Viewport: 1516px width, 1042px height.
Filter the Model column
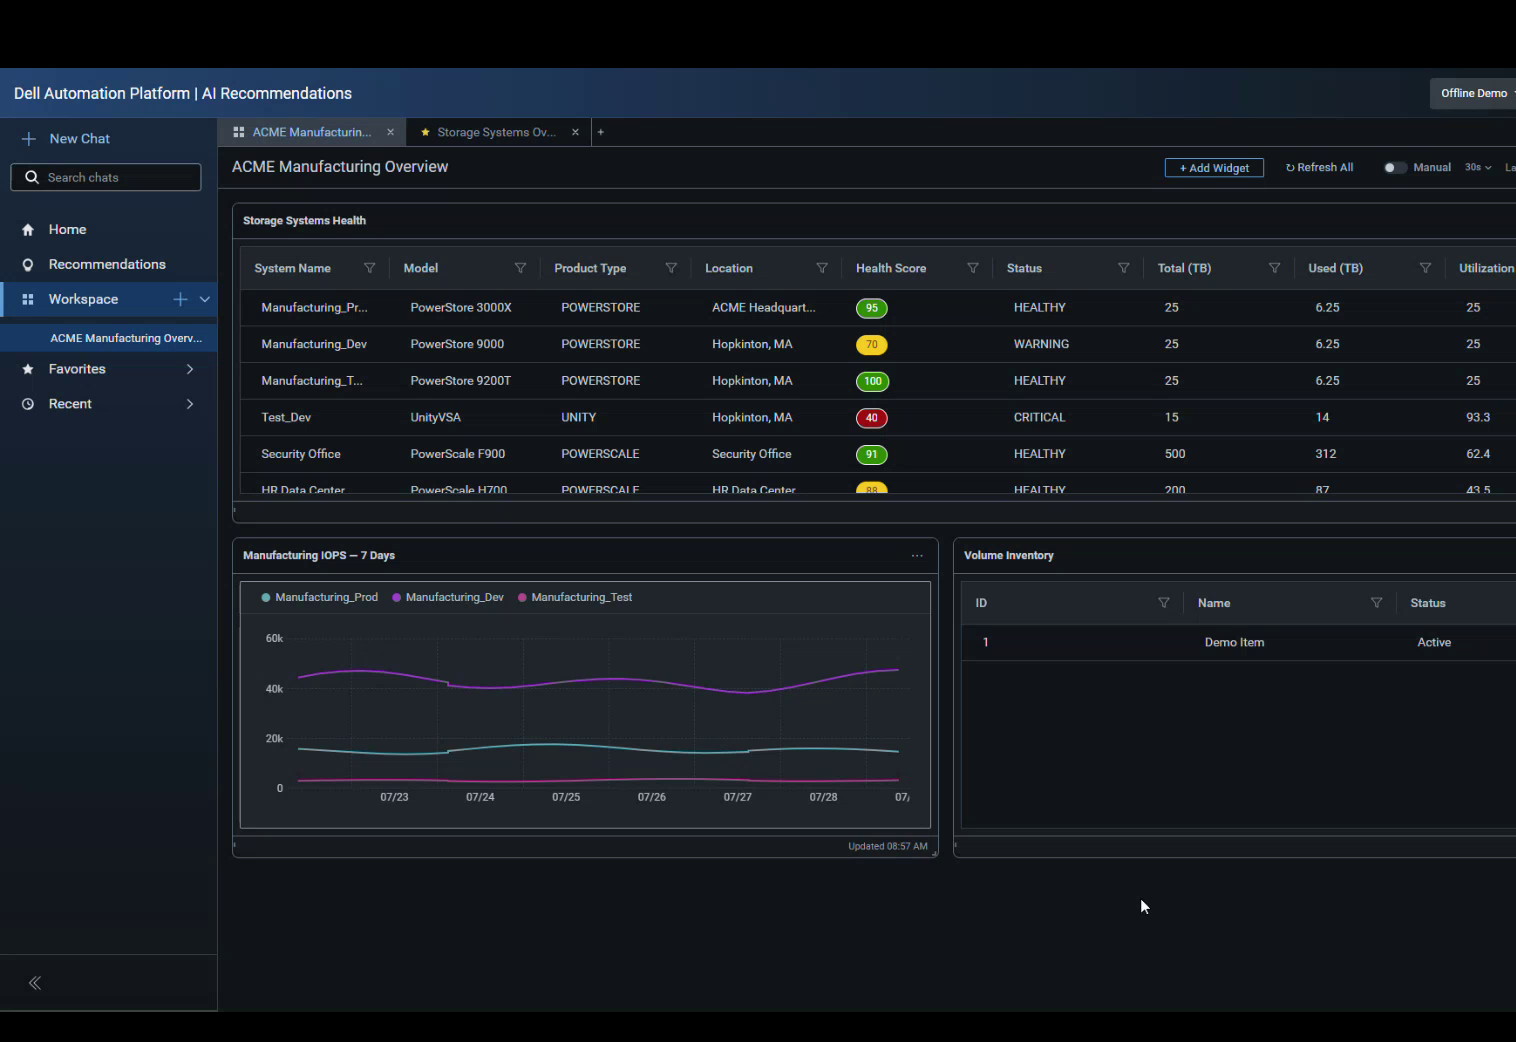pos(520,268)
